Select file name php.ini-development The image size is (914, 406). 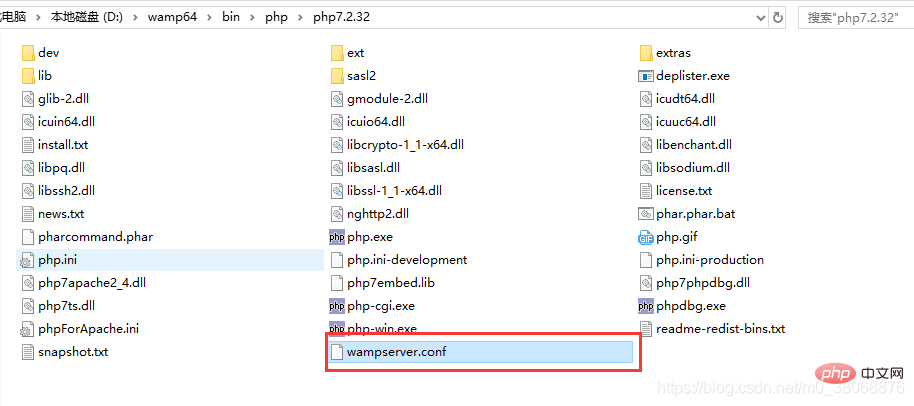[x=407, y=260]
